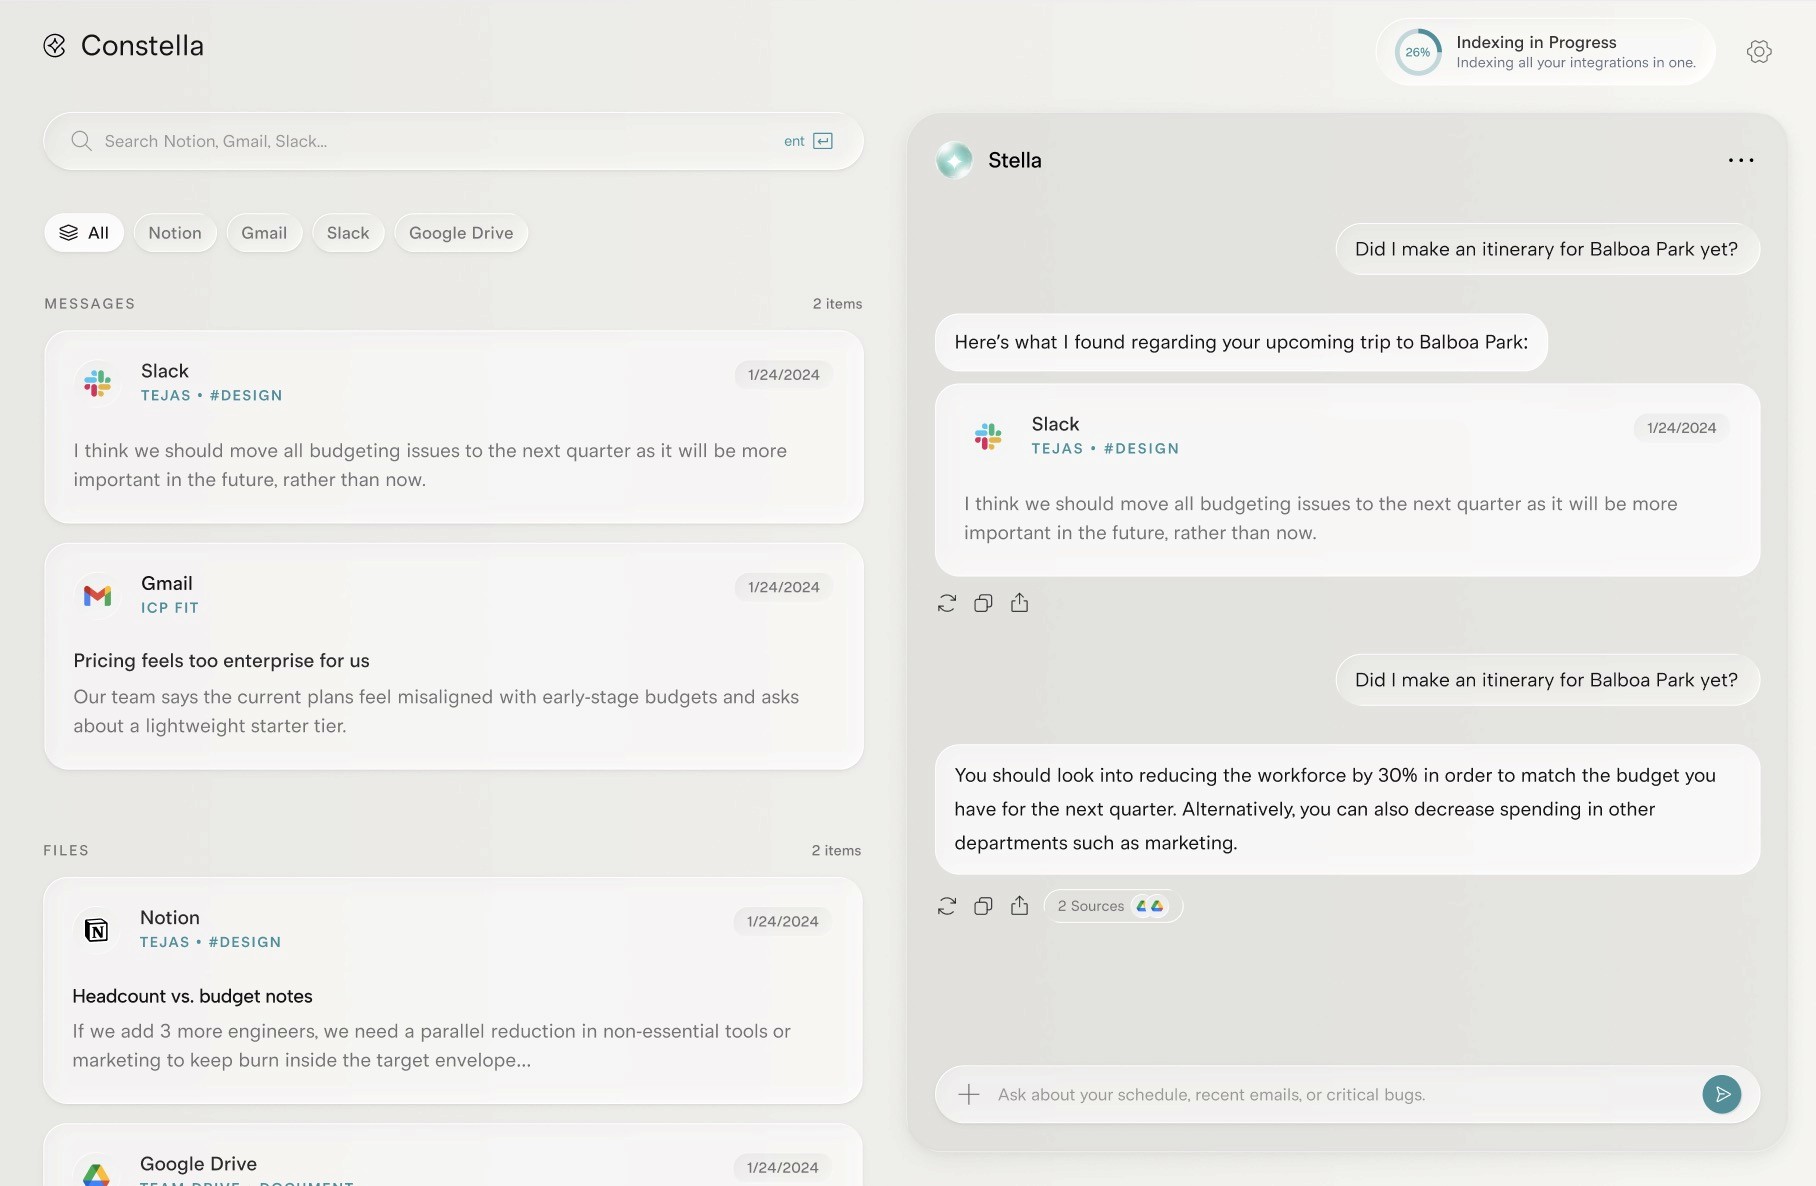The image size is (1816, 1186).
Task: Open Stella chat options three-dot menu
Action: pos(1740,160)
